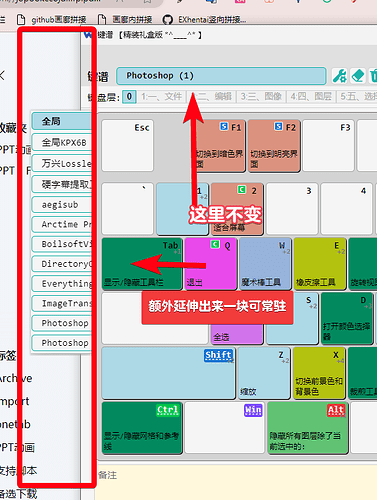This screenshot has width=377, height=500.
Task: Click the E key 橡皮擦工具
Action: (320, 263)
